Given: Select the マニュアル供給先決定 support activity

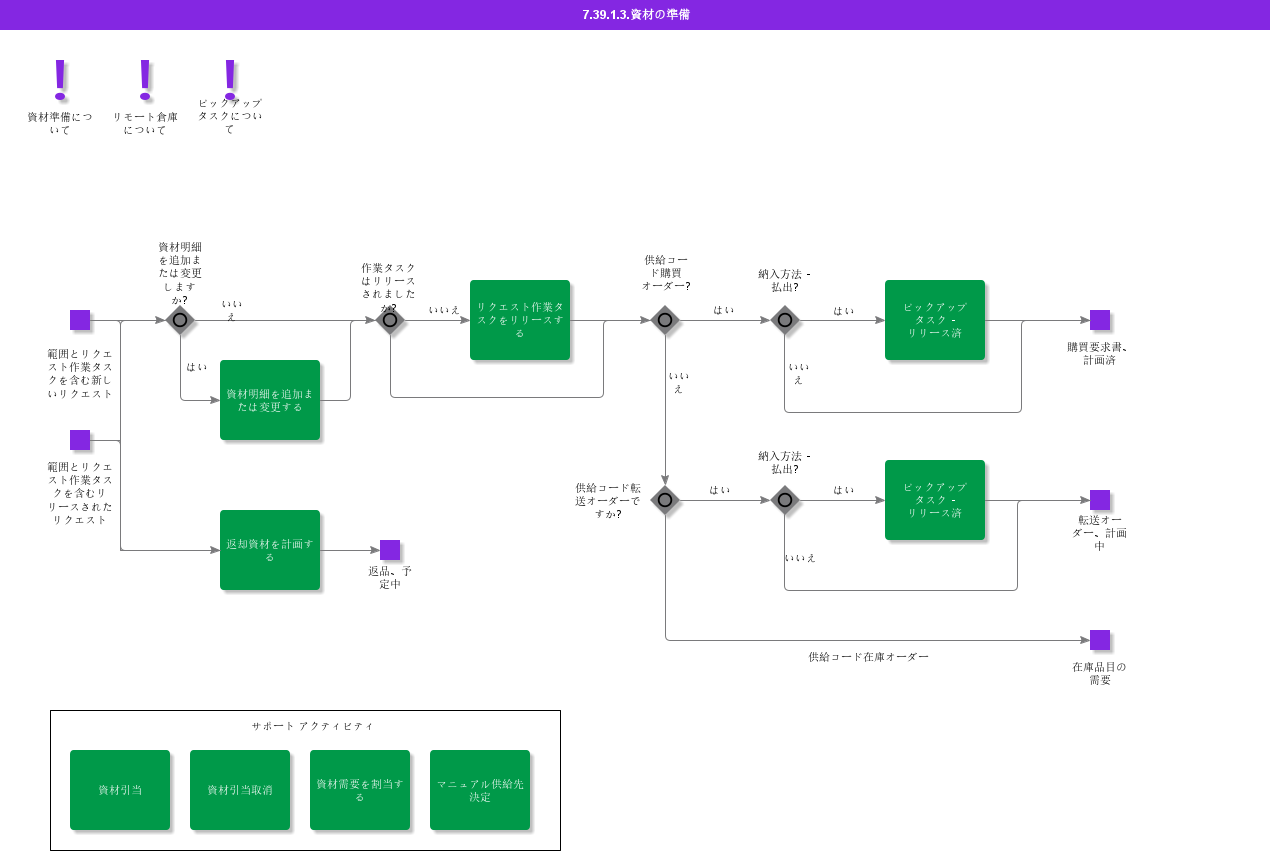Looking at the screenshot, I should pos(480,790).
